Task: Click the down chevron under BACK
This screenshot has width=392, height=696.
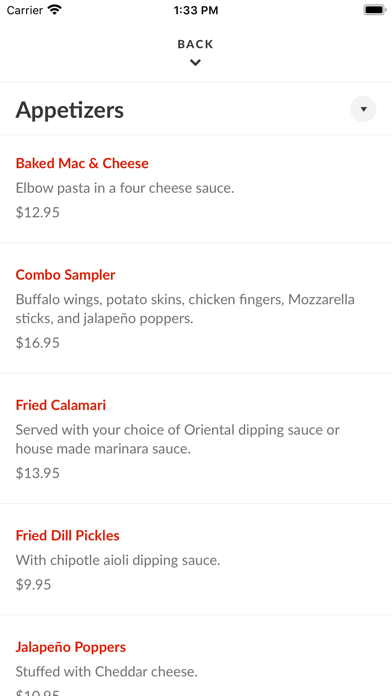Action: pyautogui.click(x=195, y=63)
